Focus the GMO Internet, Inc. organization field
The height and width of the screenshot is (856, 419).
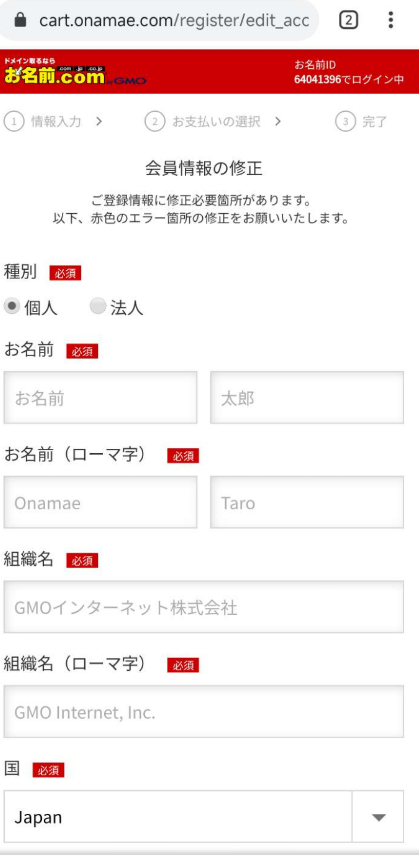[x=203, y=712]
